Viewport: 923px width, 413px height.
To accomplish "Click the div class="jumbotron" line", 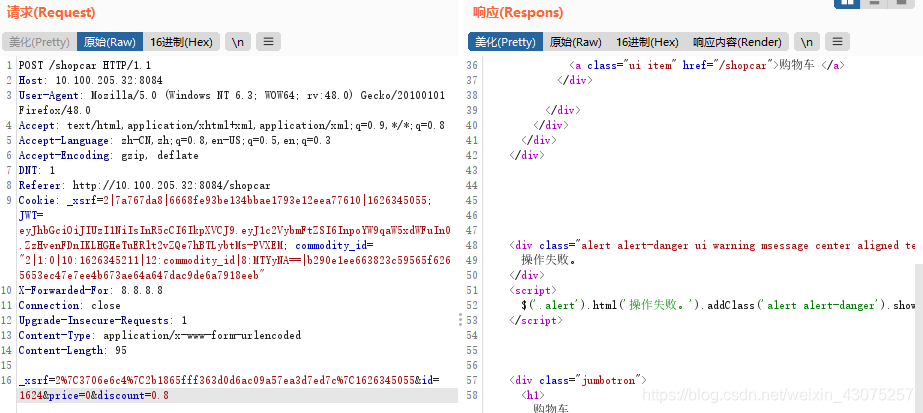I will (x=578, y=381).
